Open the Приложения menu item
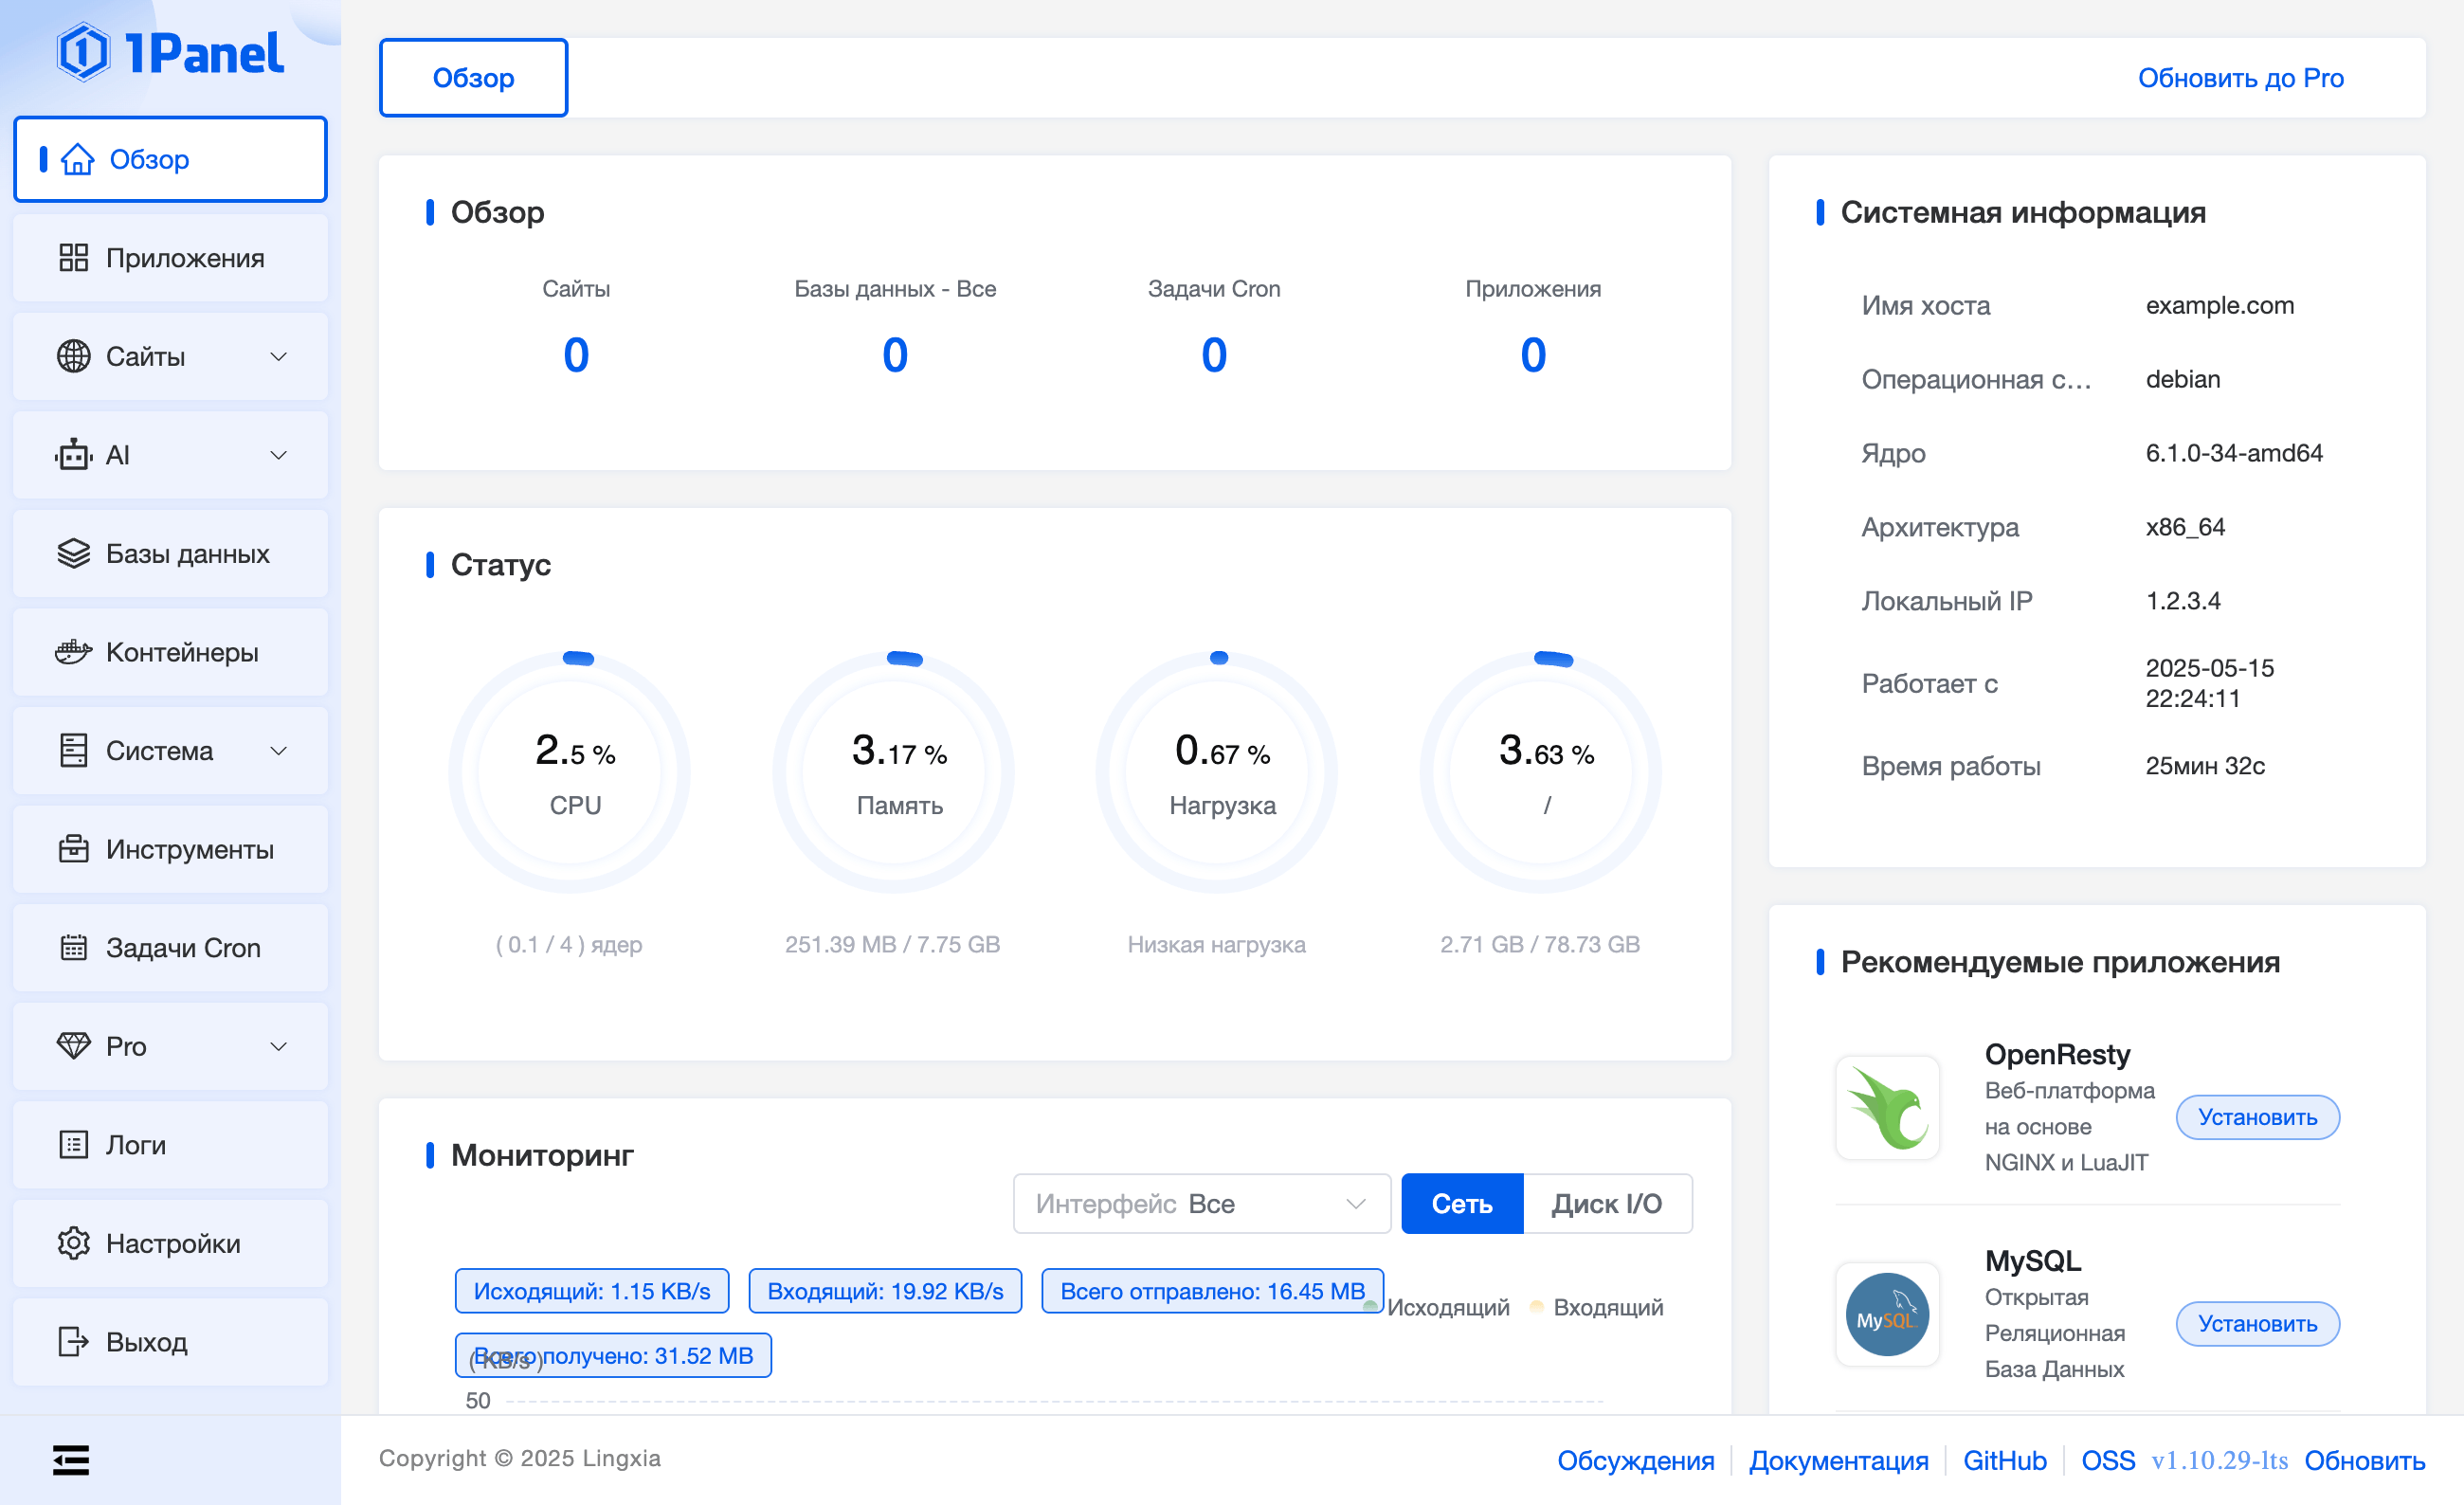The image size is (2464, 1505). (x=170, y=258)
